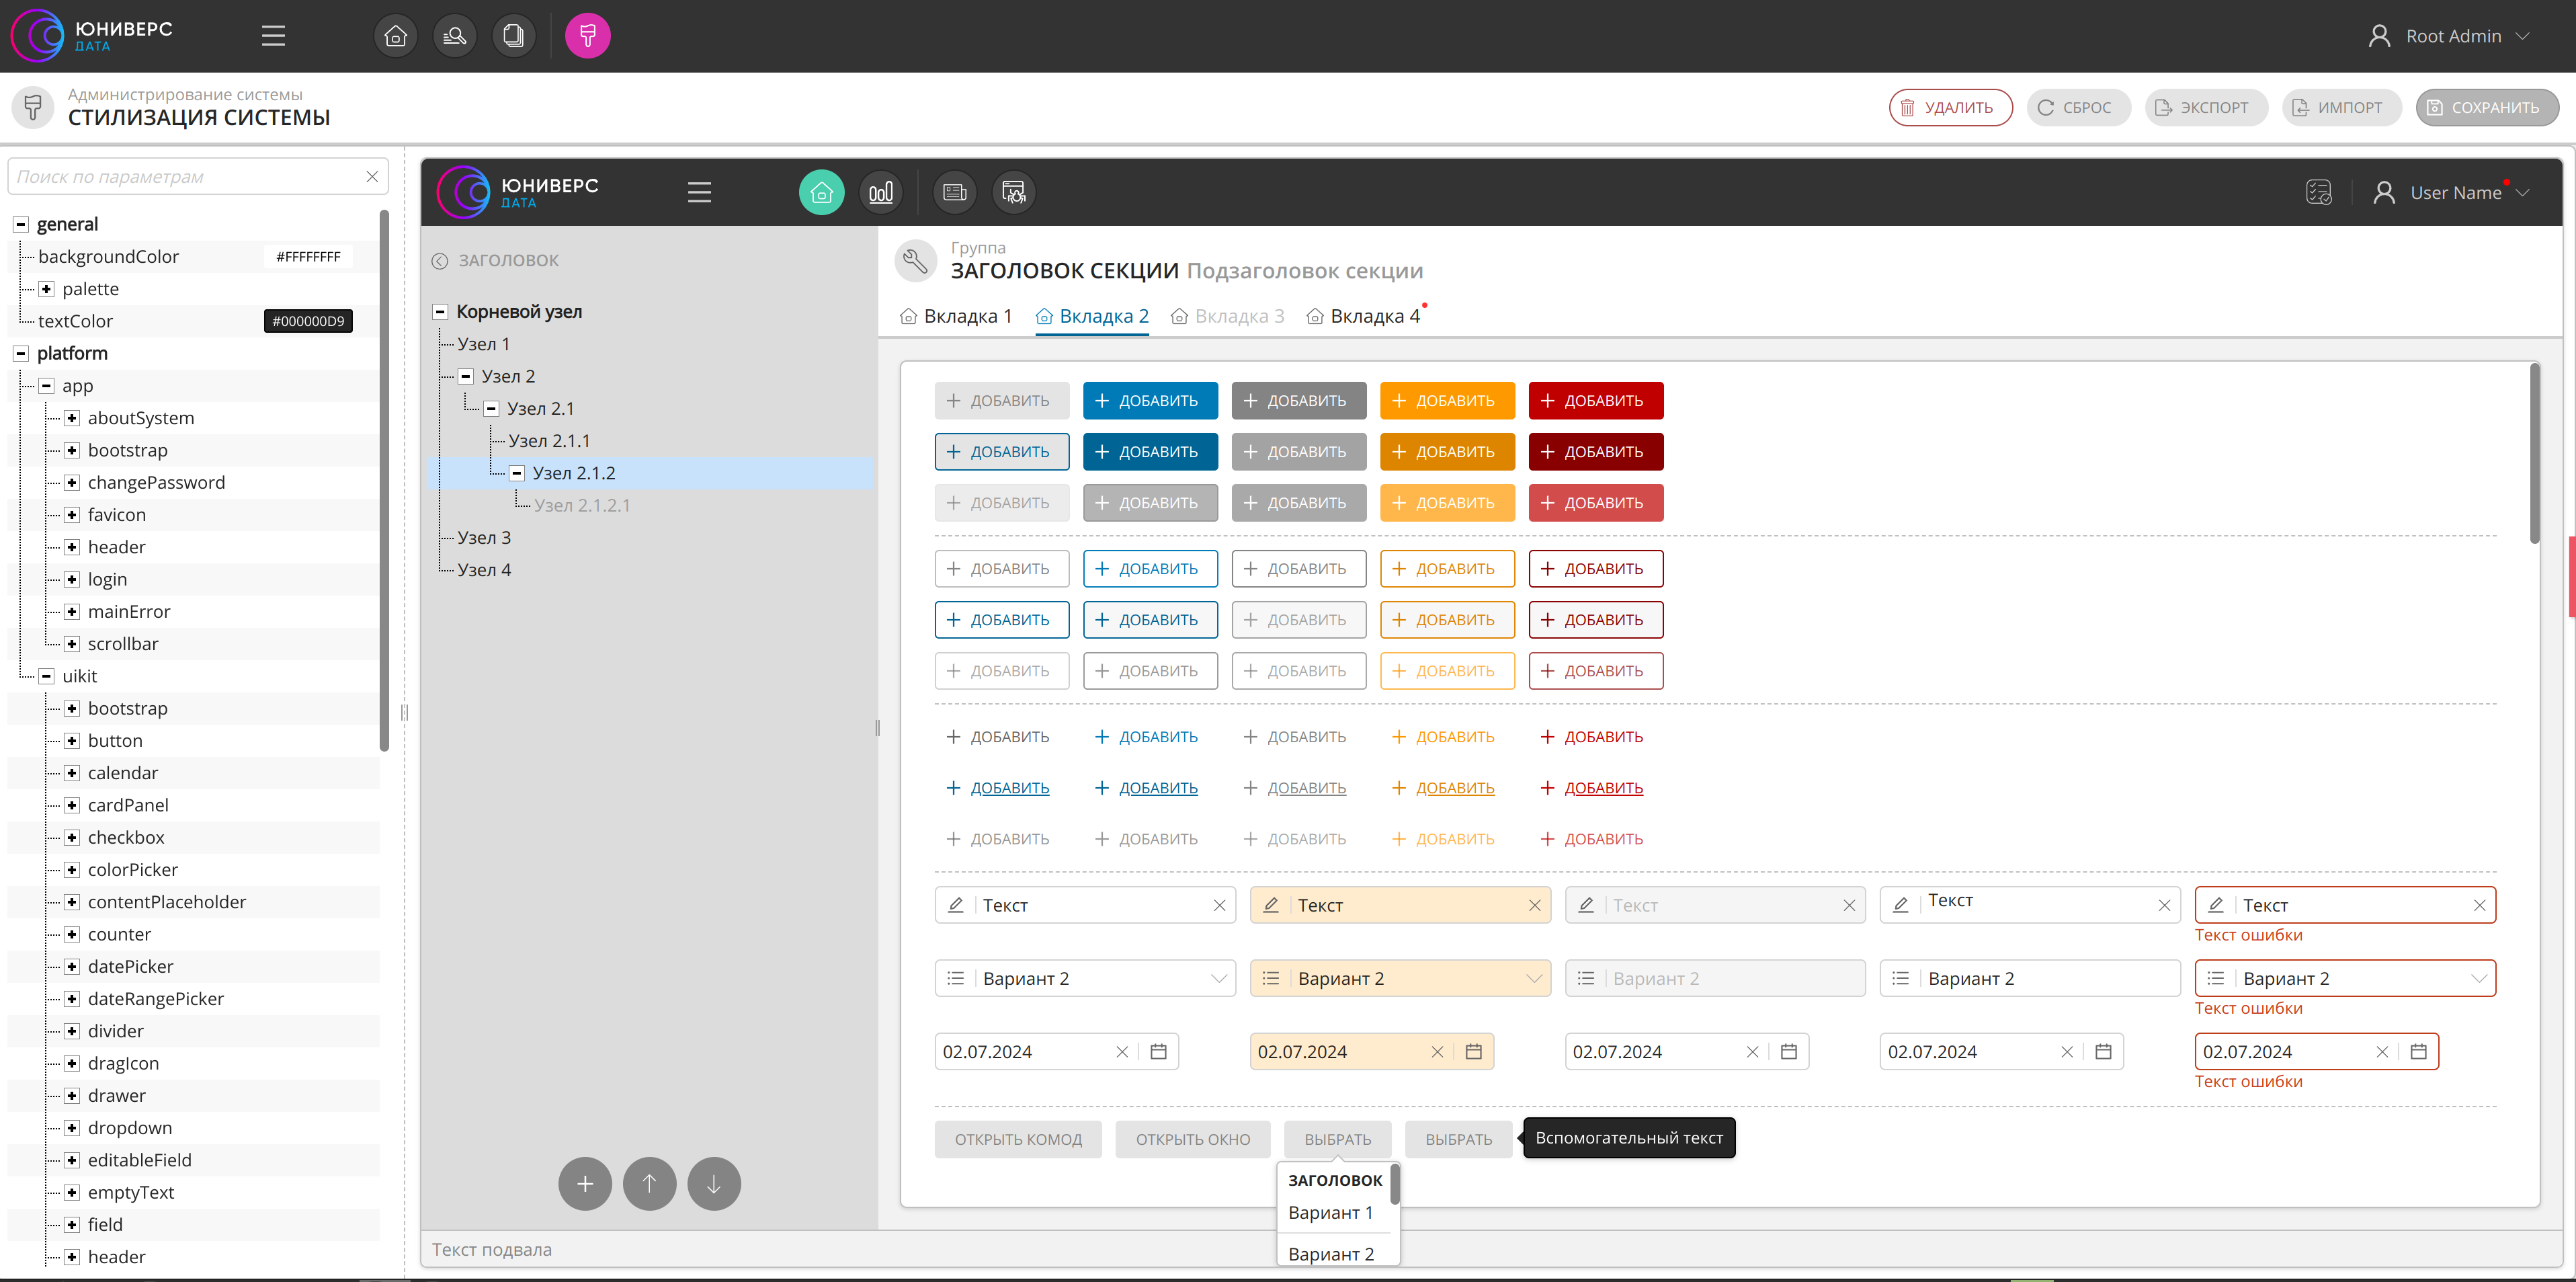Click the СОХРАНИТЬ button
Screen dimensions: 2576x1282
pos(2487,107)
